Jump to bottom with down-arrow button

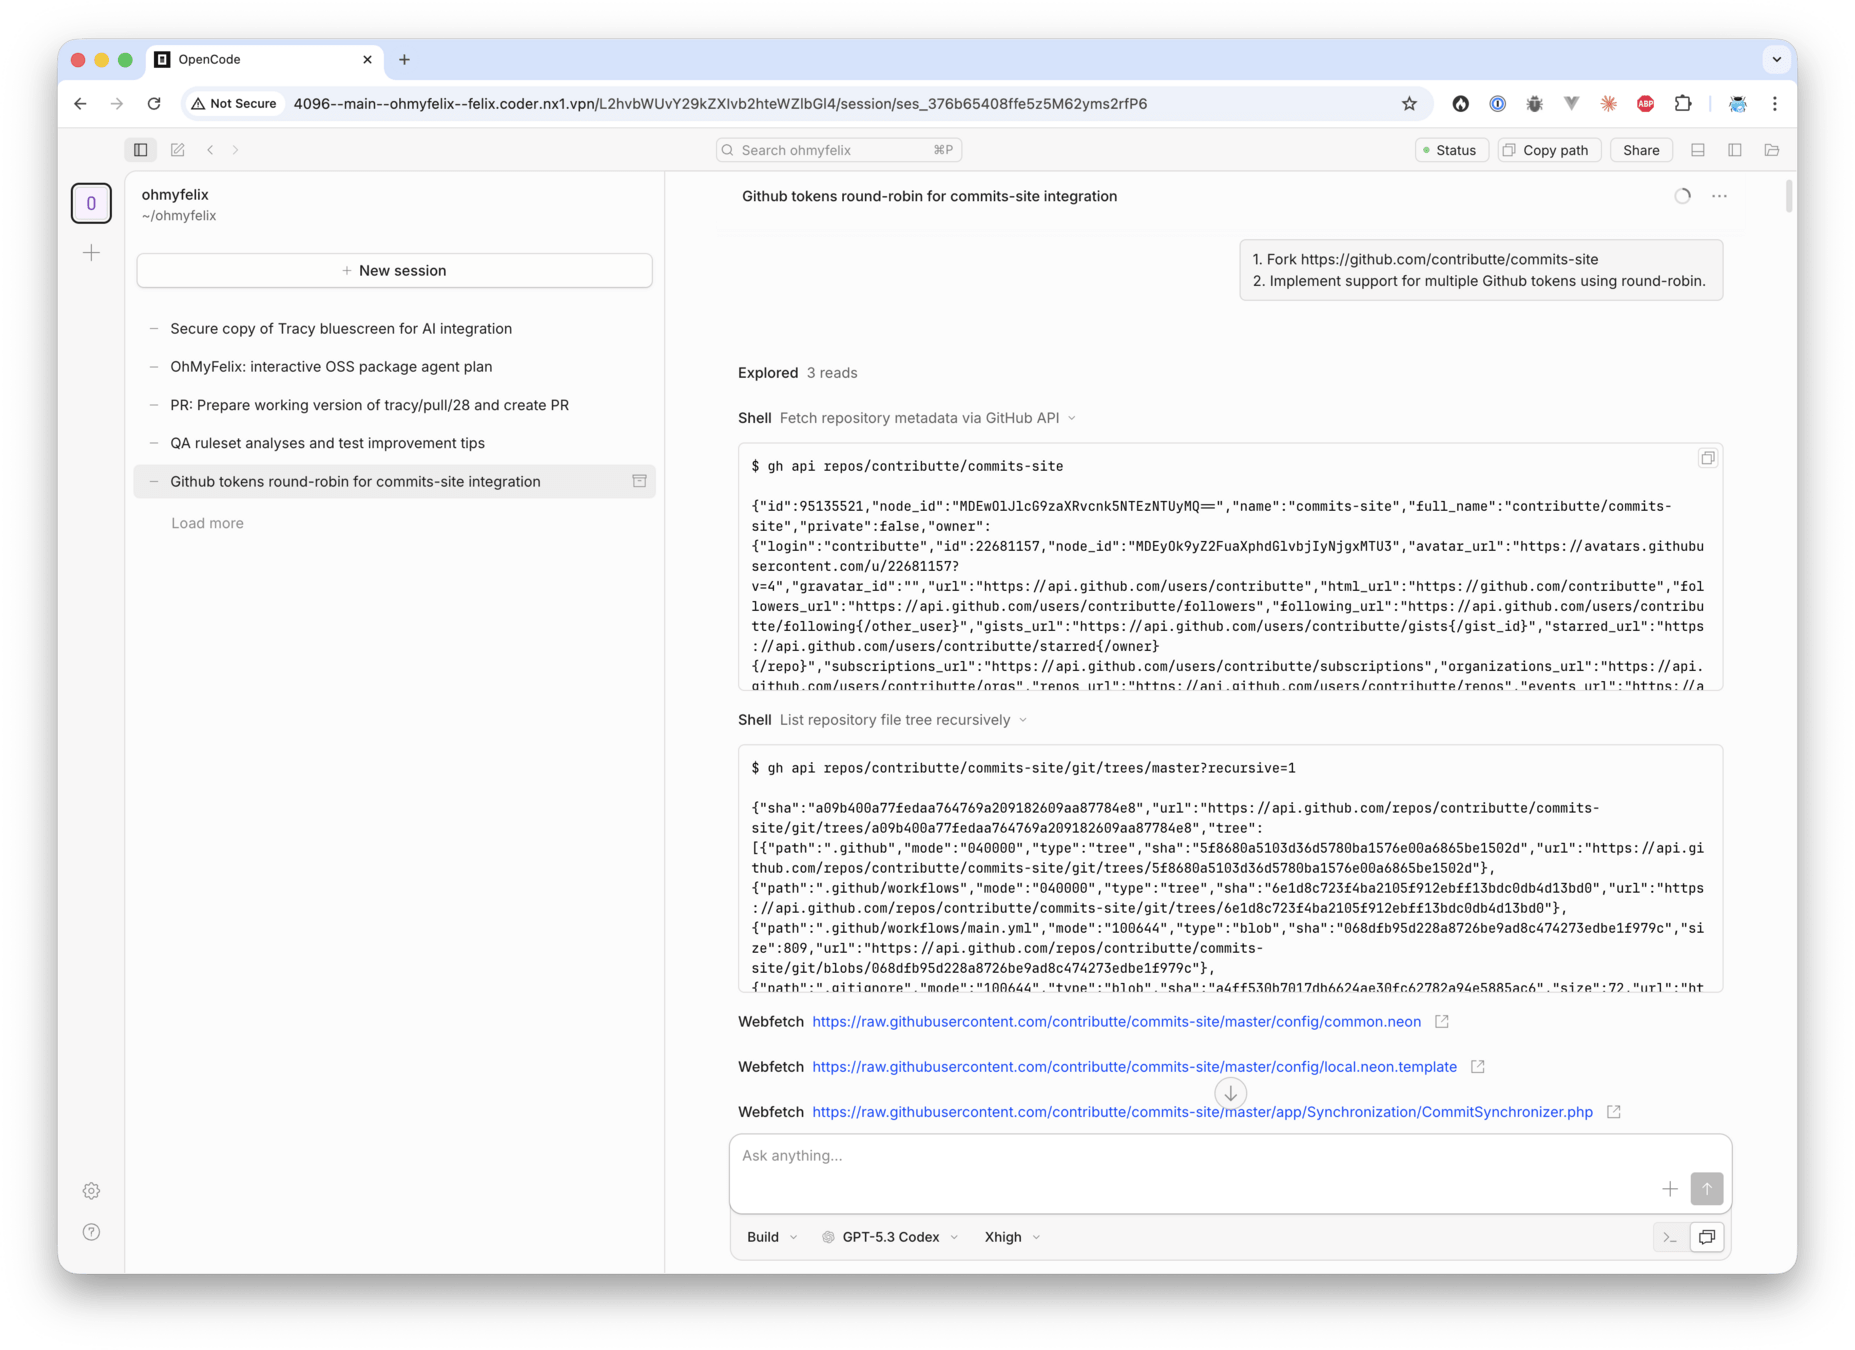click(x=1231, y=1093)
